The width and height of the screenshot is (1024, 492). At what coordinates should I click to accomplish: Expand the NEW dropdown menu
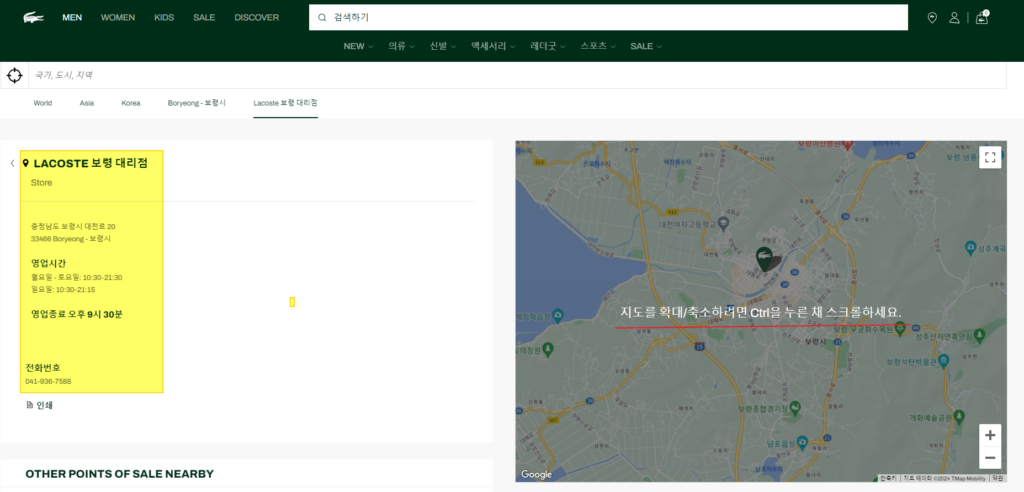(359, 46)
